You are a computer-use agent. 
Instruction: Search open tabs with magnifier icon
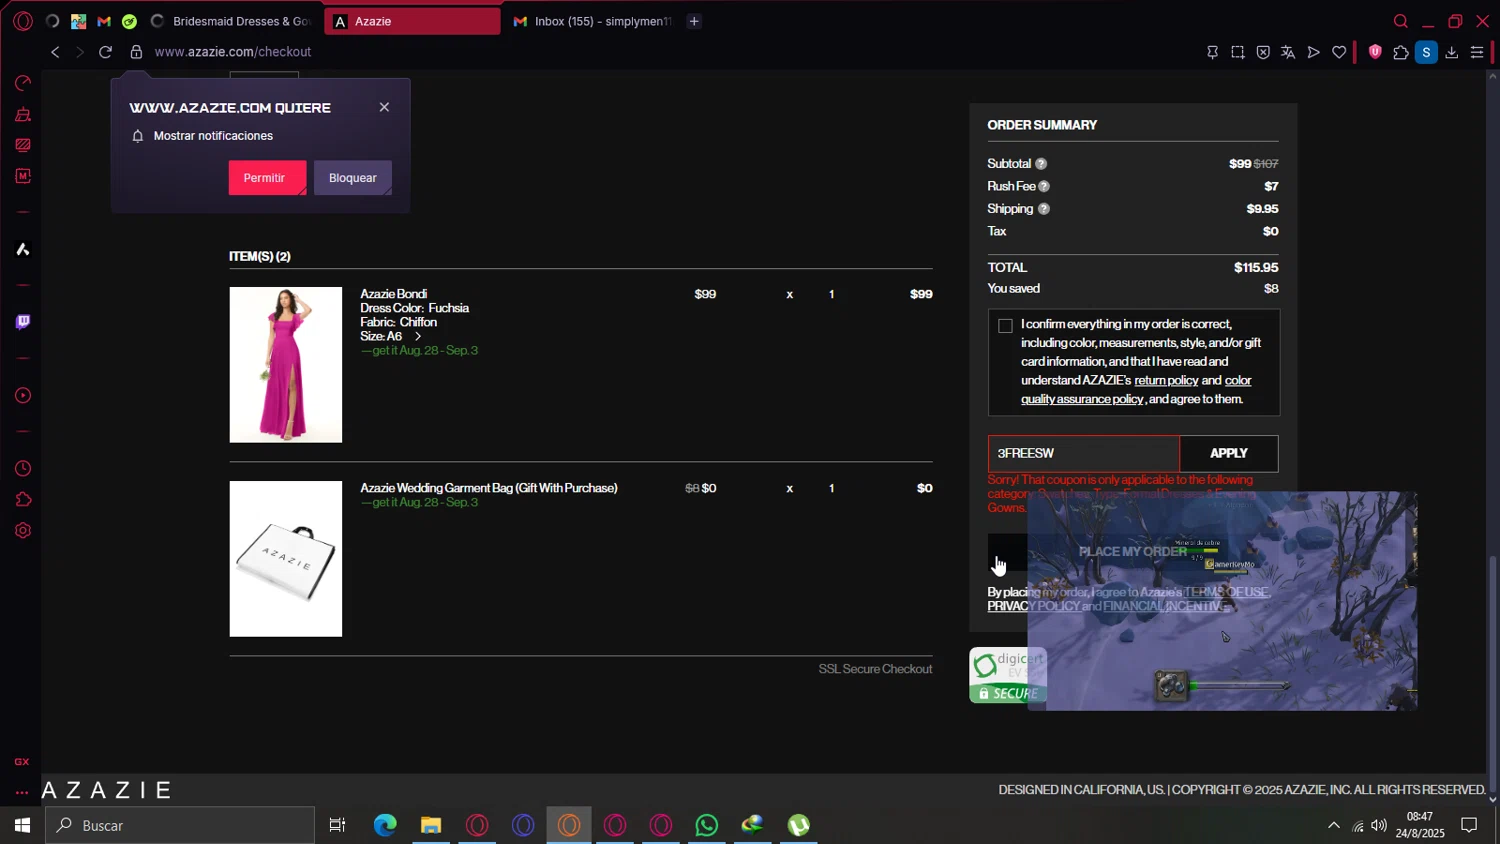(x=1401, y=21)
